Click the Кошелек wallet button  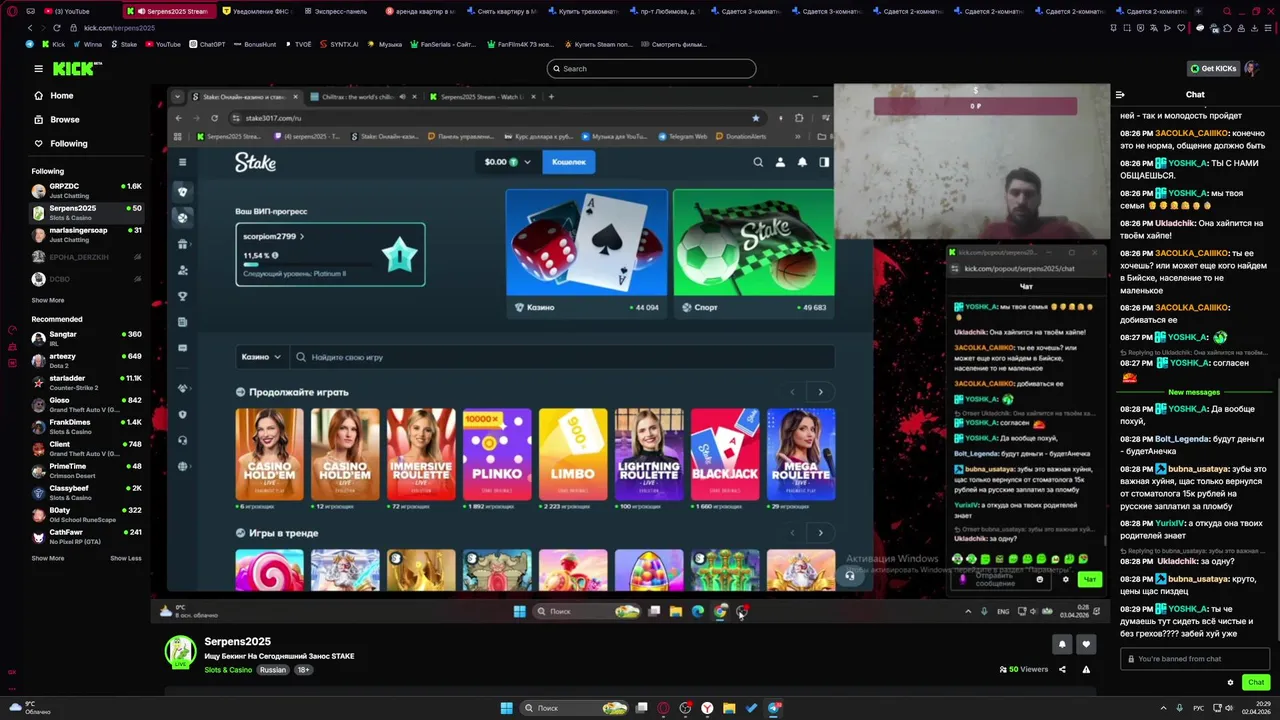(x=569, y=162)
